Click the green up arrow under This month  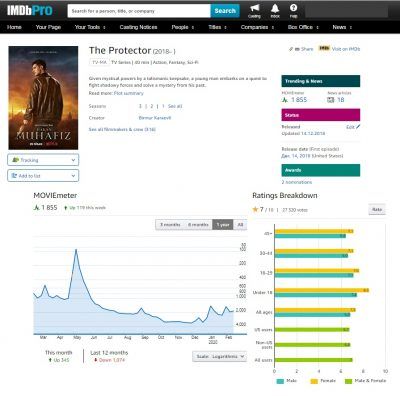coord(50,360)
